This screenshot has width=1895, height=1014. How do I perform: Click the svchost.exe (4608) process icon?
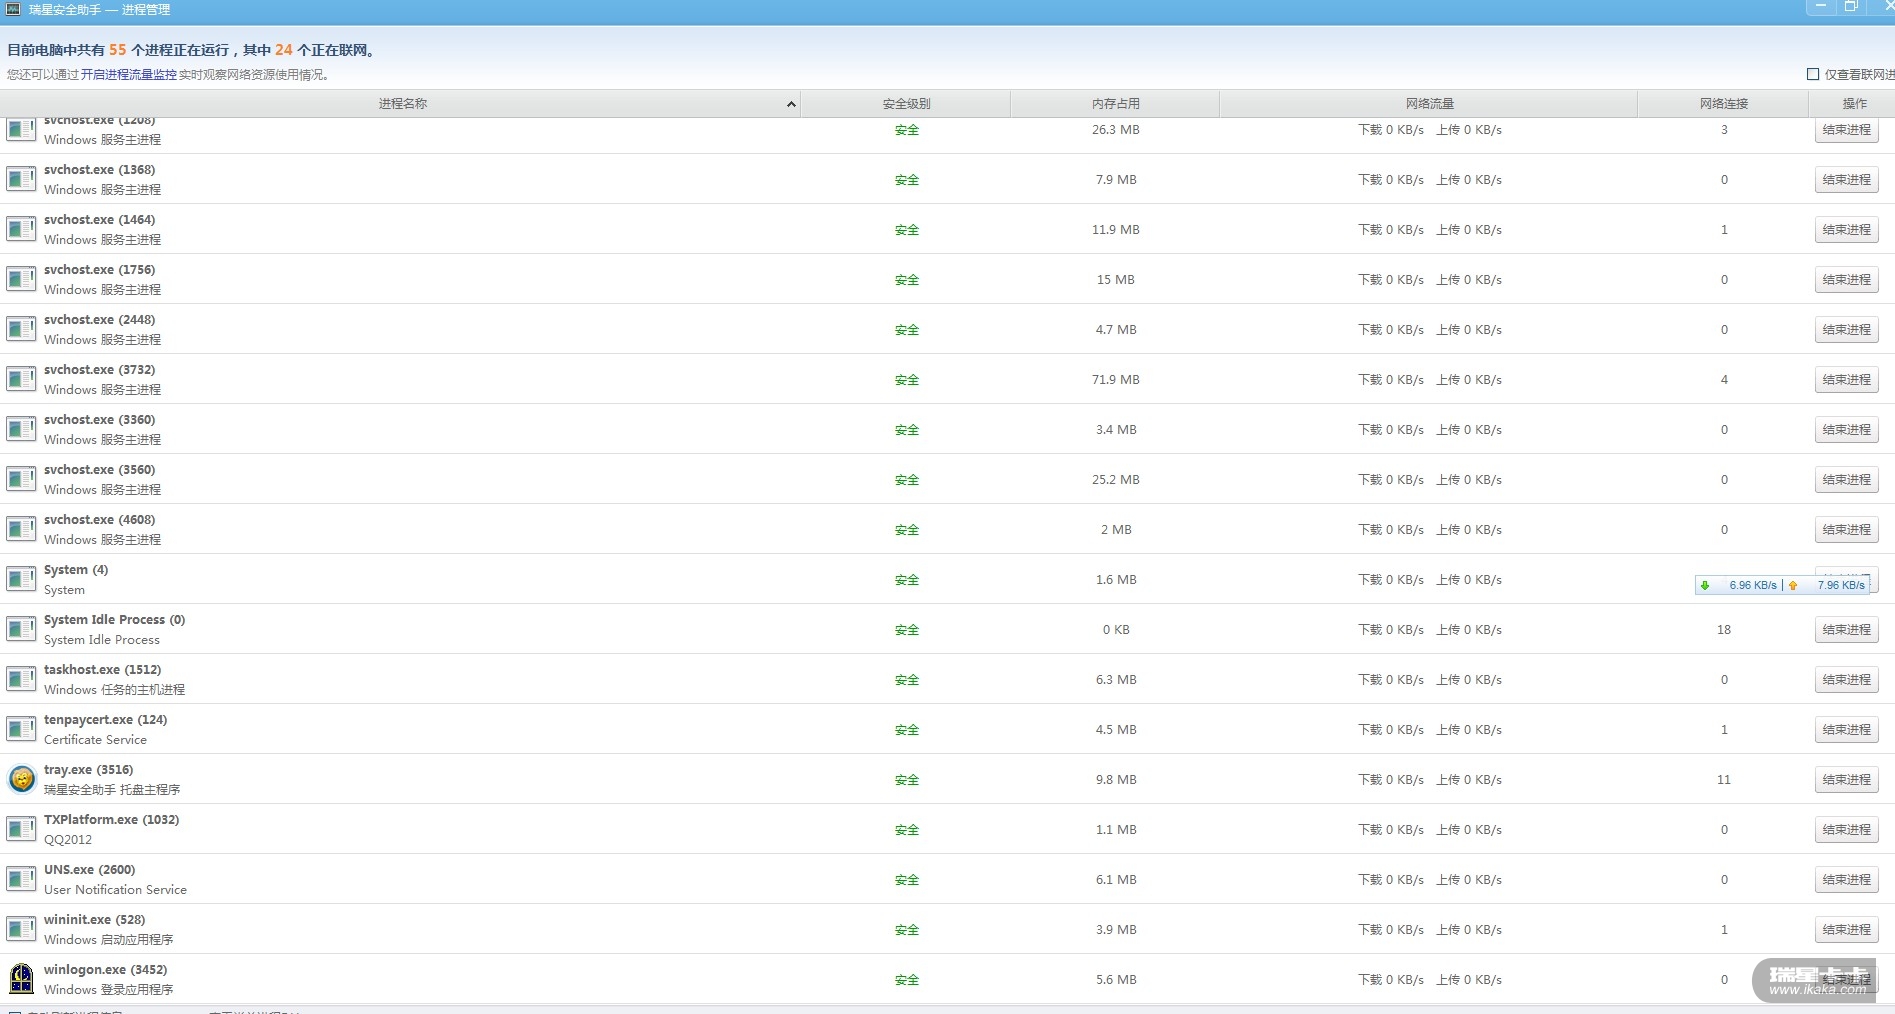tap(21, 529)
